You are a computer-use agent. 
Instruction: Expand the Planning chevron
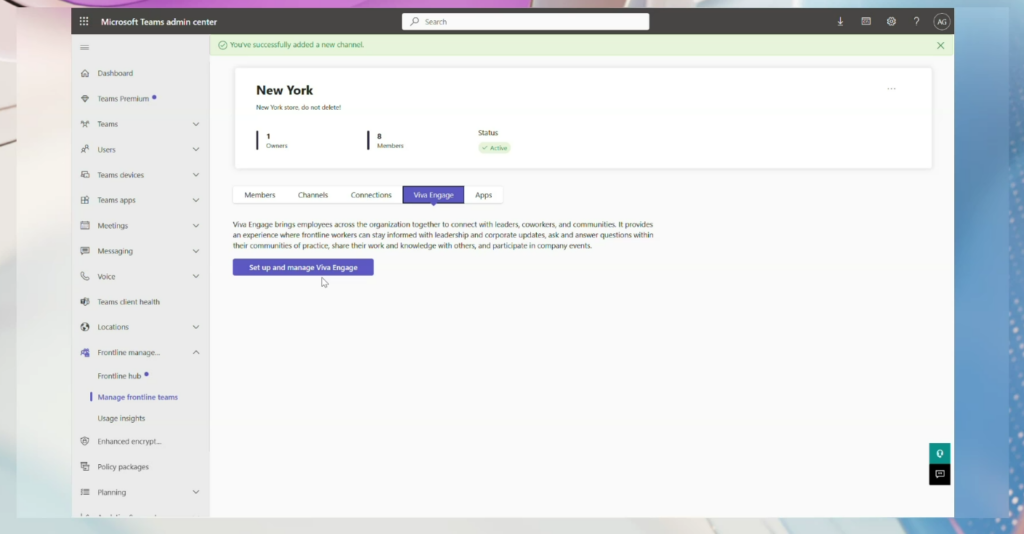pos(196,492)
